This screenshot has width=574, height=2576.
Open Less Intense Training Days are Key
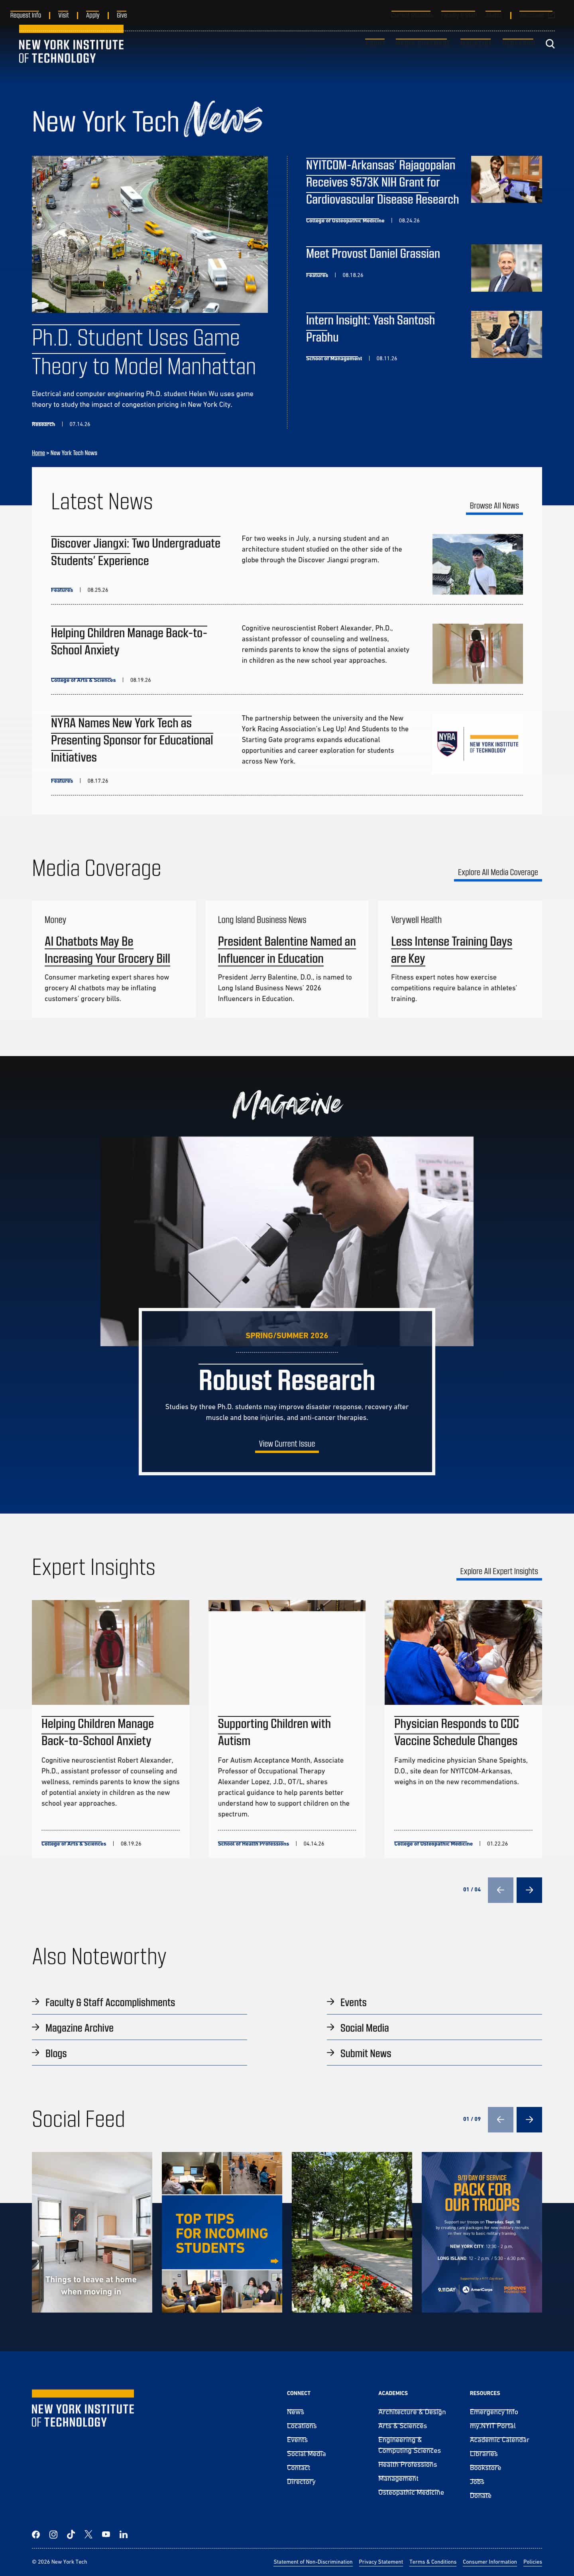pos(451,950)
